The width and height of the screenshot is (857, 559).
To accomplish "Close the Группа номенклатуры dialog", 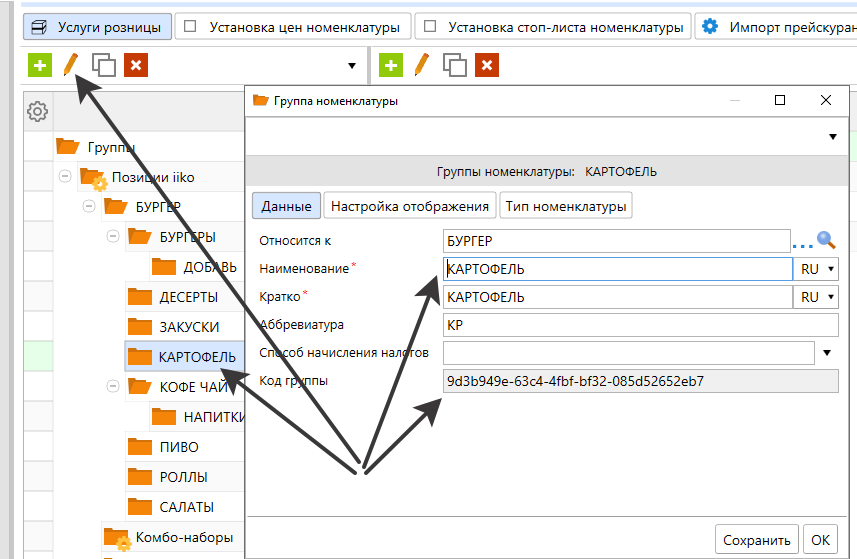I will click(x=826, y=100).
